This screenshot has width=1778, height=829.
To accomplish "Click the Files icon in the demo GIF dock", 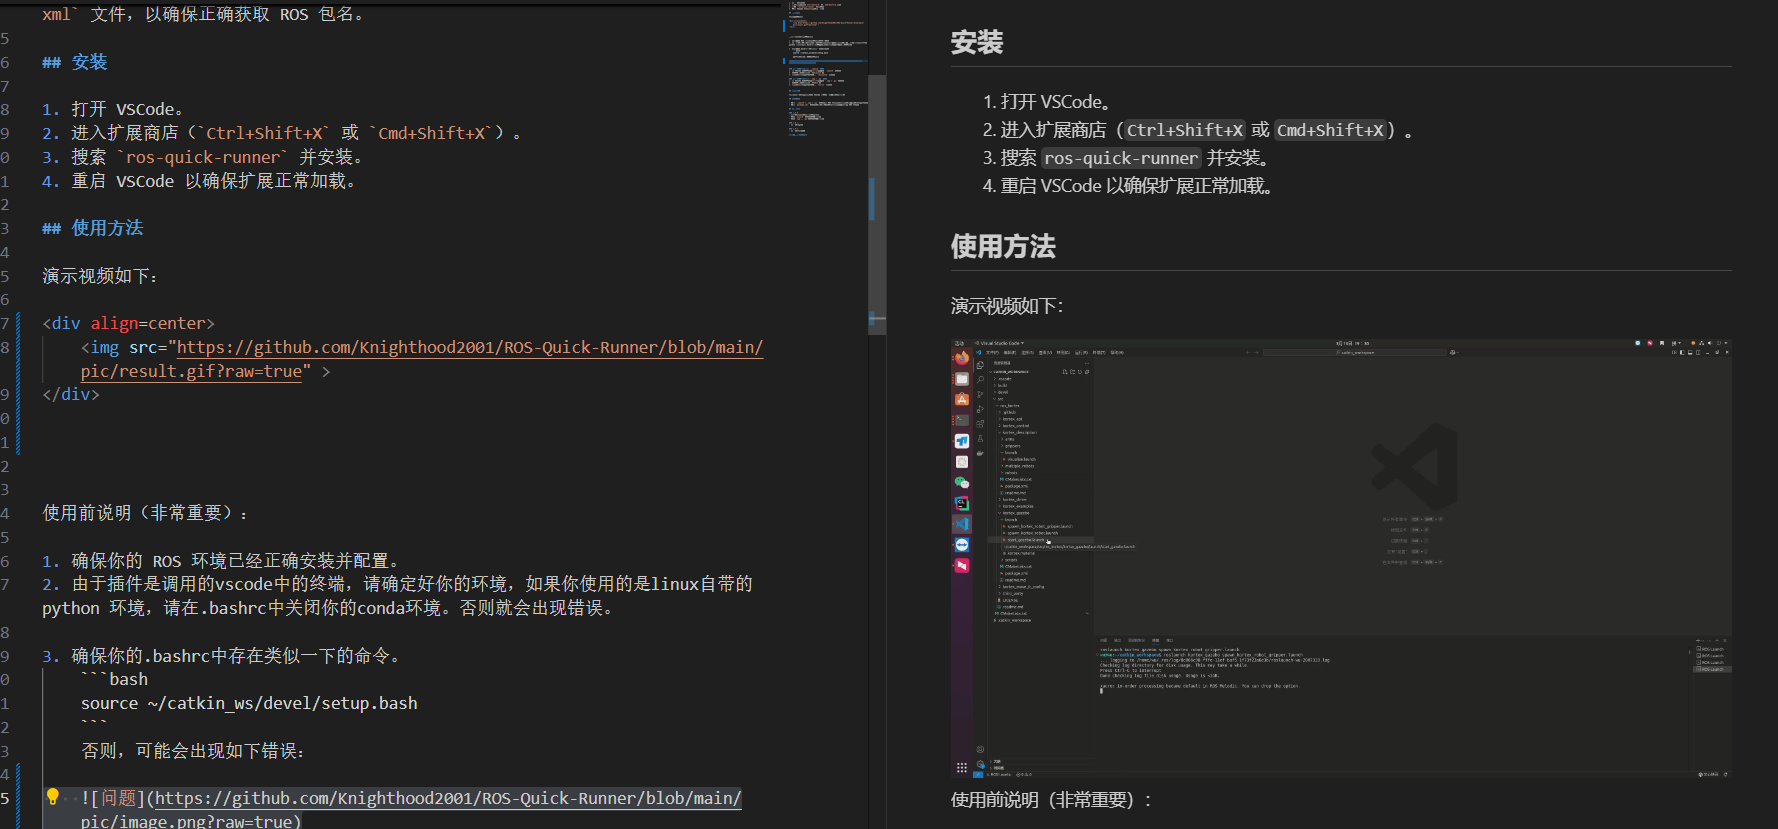I will click(961, 379).
